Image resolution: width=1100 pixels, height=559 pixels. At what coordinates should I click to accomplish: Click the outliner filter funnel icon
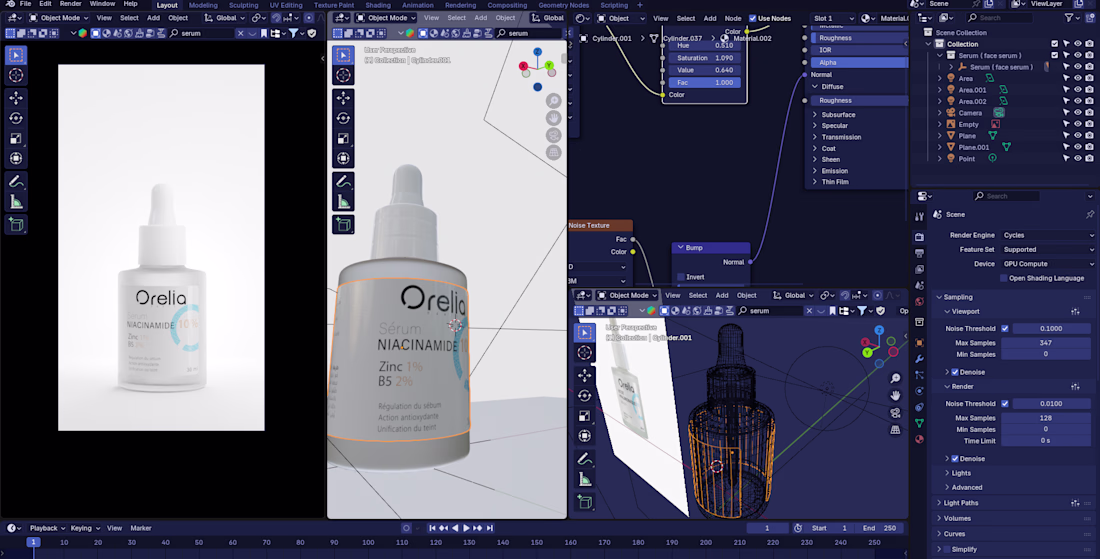pos(1068,18)
